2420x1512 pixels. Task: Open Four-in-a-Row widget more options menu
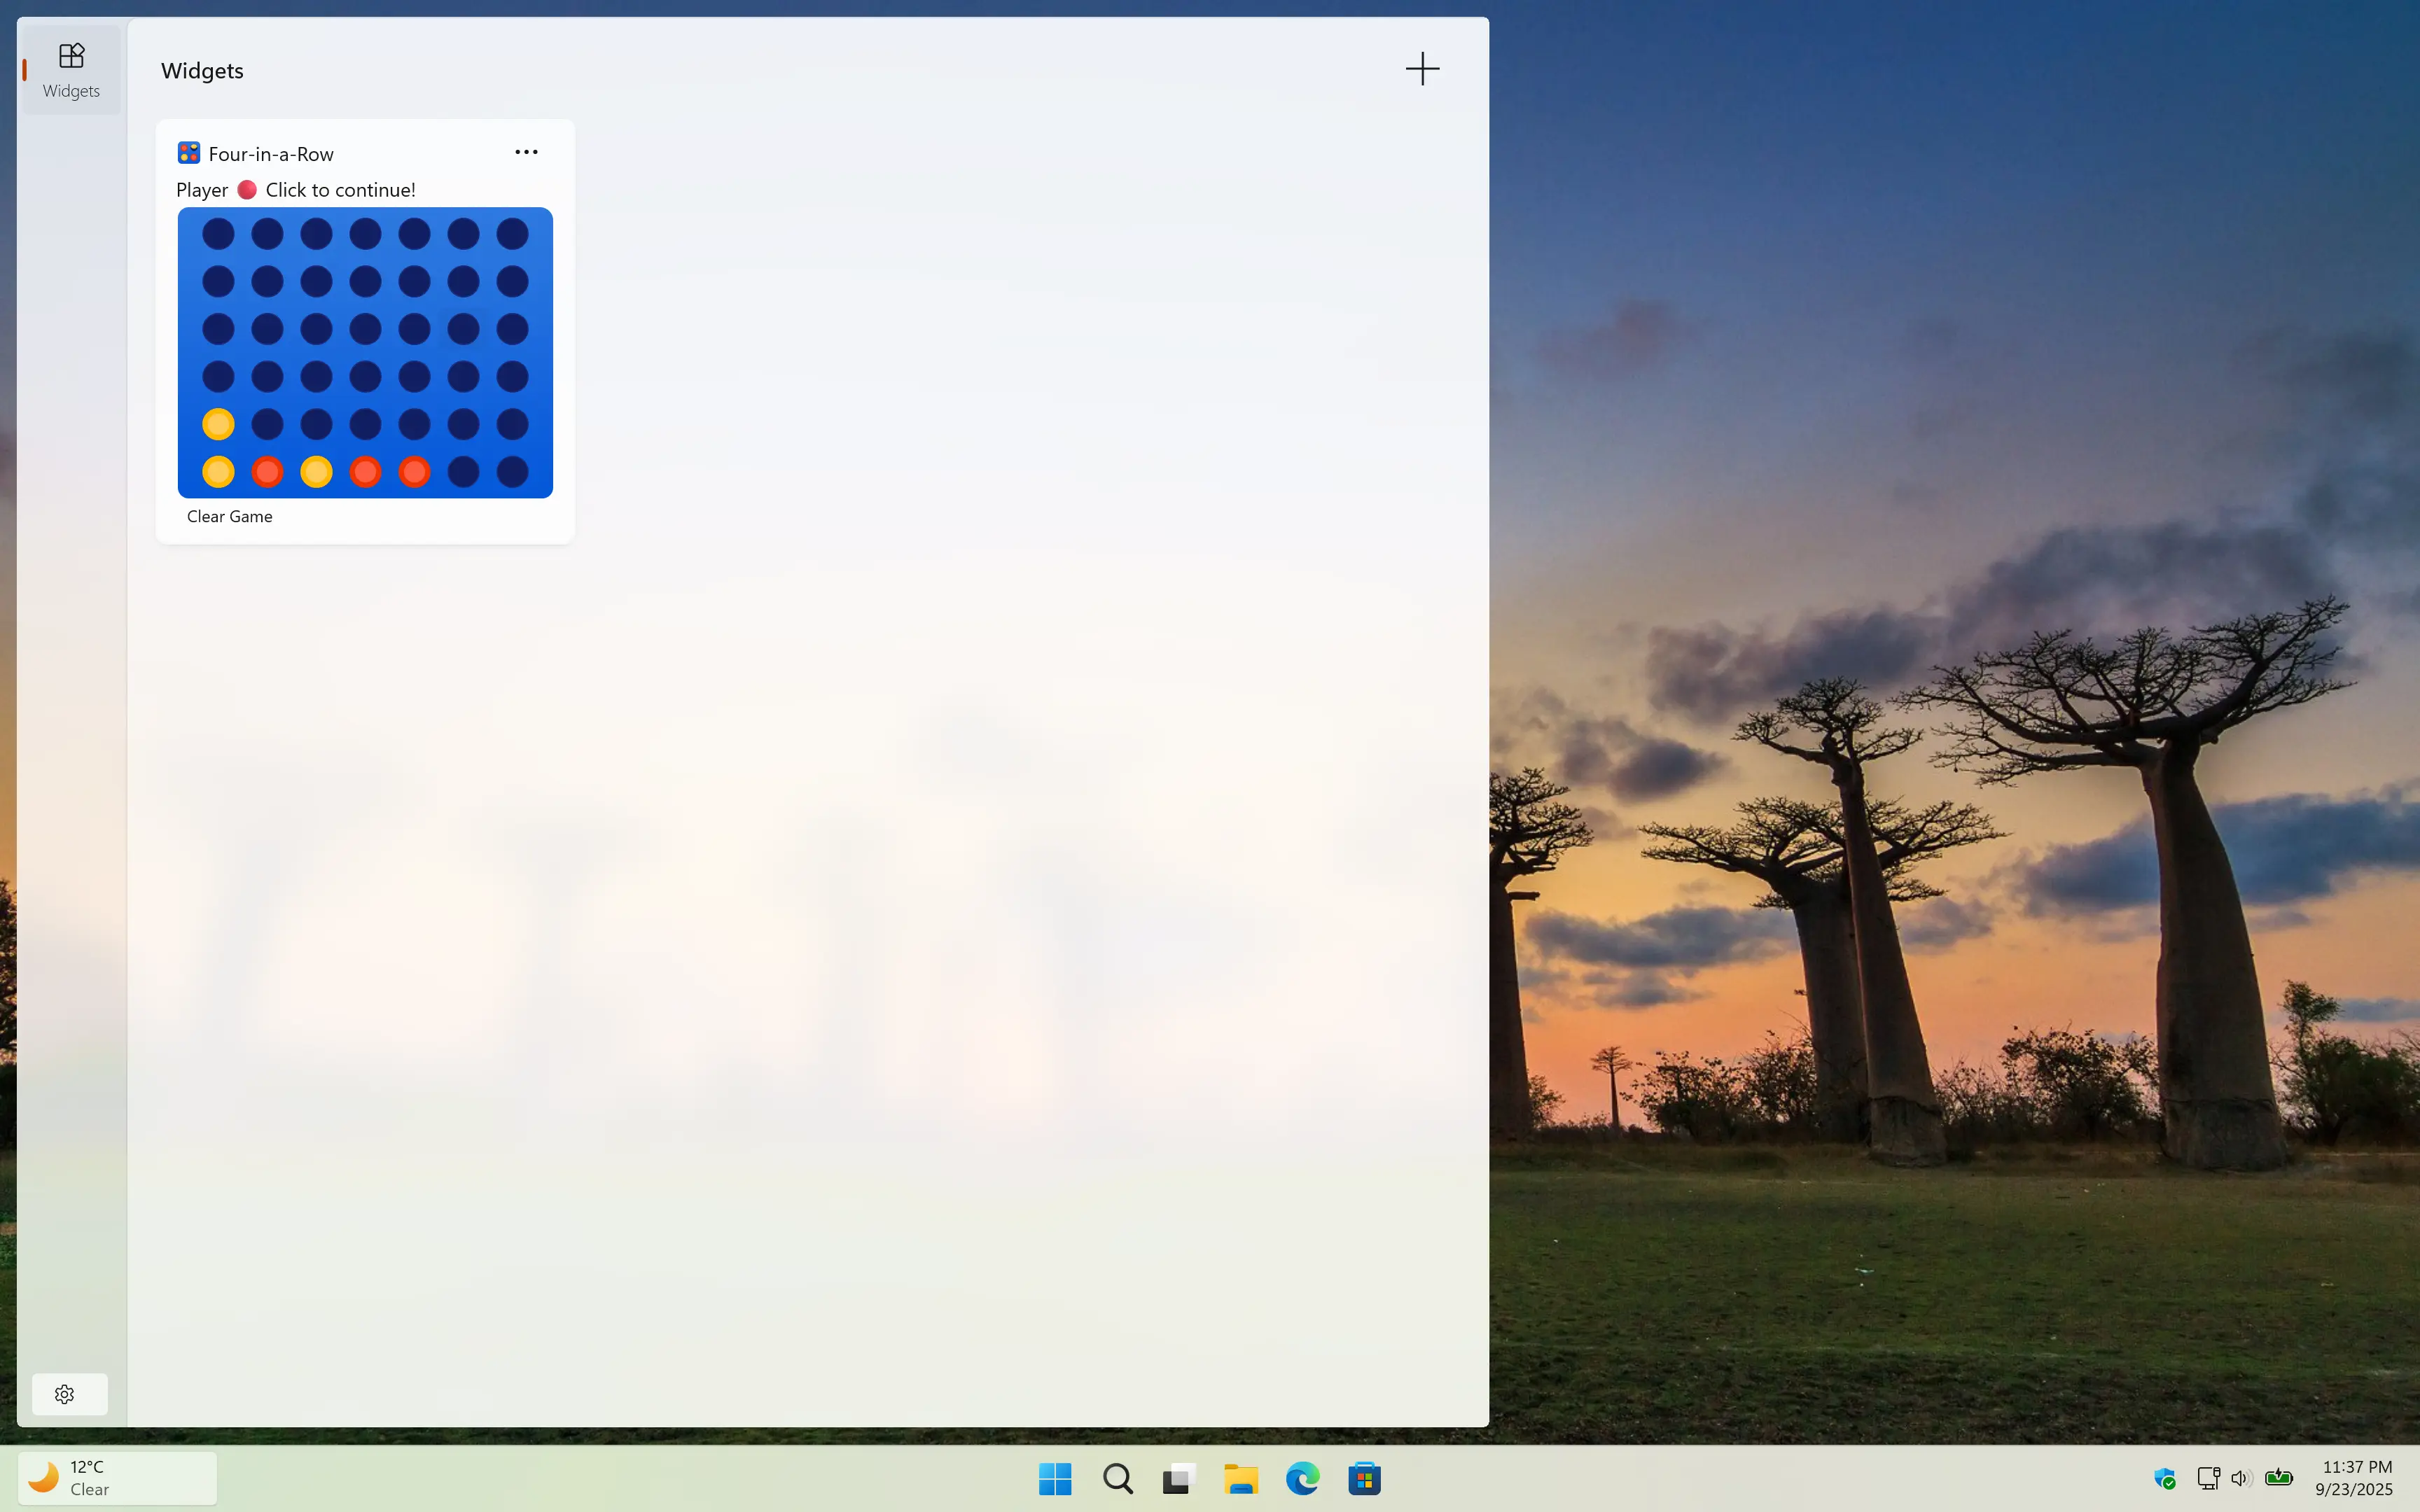click(x=526, y=152)
